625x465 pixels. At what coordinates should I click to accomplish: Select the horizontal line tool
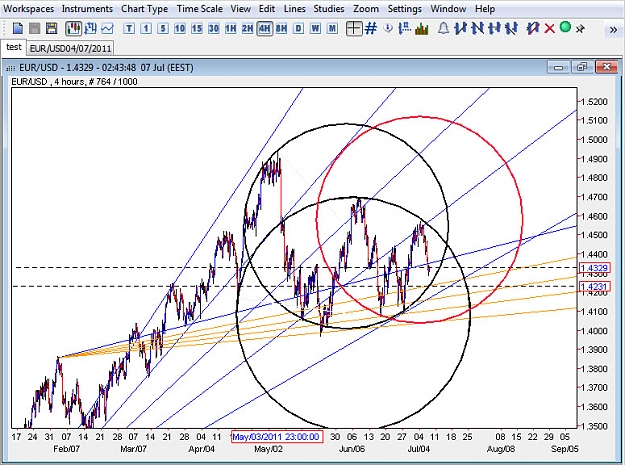494,29
